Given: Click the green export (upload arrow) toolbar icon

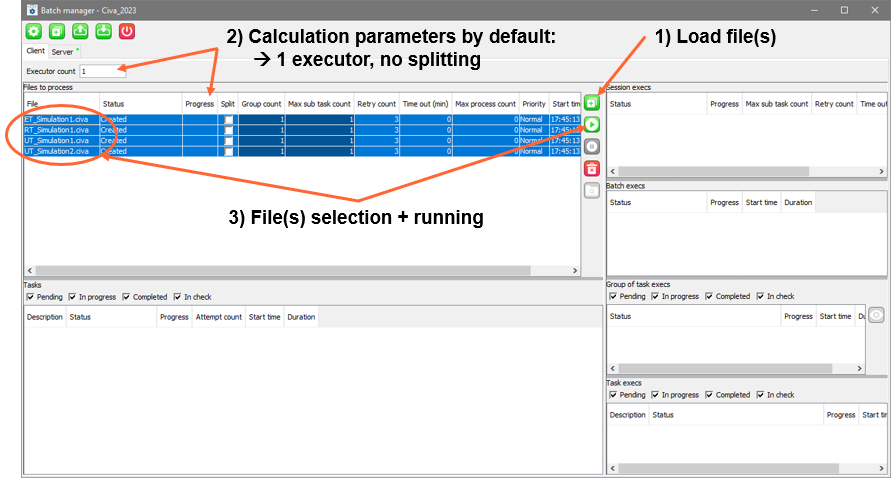Looking at the screenshot, I should (80, 31).
